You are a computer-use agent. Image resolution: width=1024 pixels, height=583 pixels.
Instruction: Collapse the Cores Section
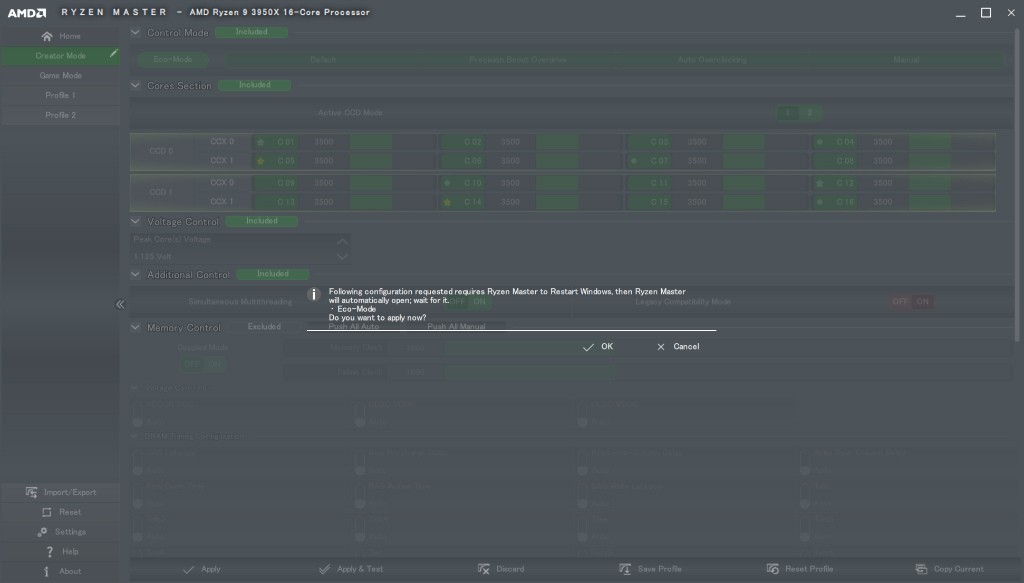(135, 85)
